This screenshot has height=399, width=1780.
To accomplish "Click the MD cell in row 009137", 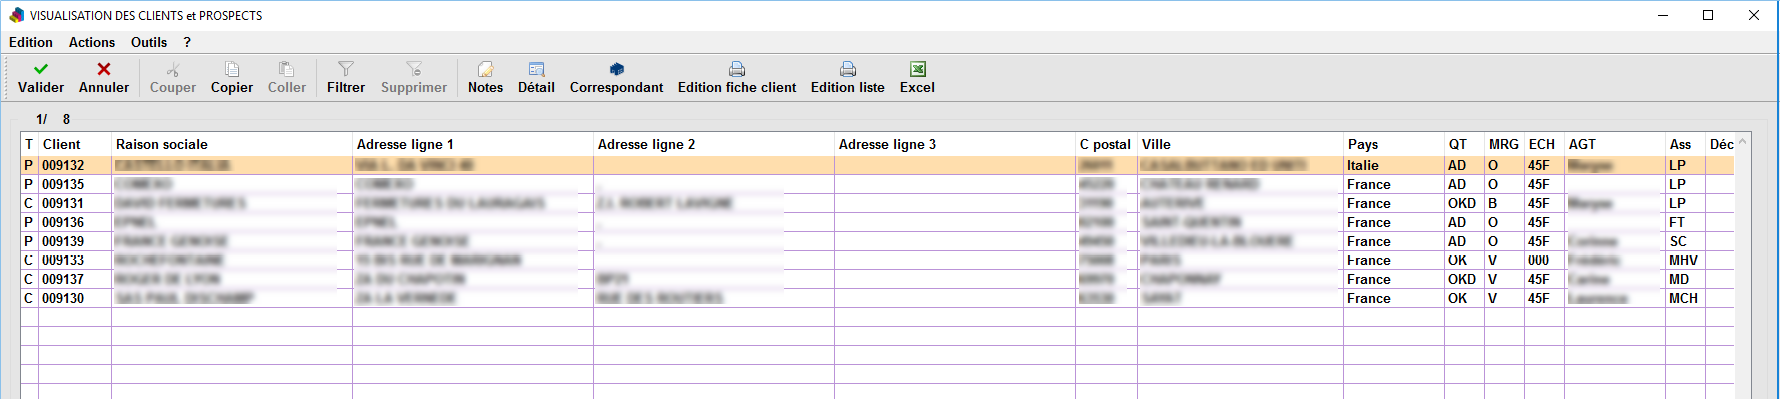I will [x=1685, y=279].
